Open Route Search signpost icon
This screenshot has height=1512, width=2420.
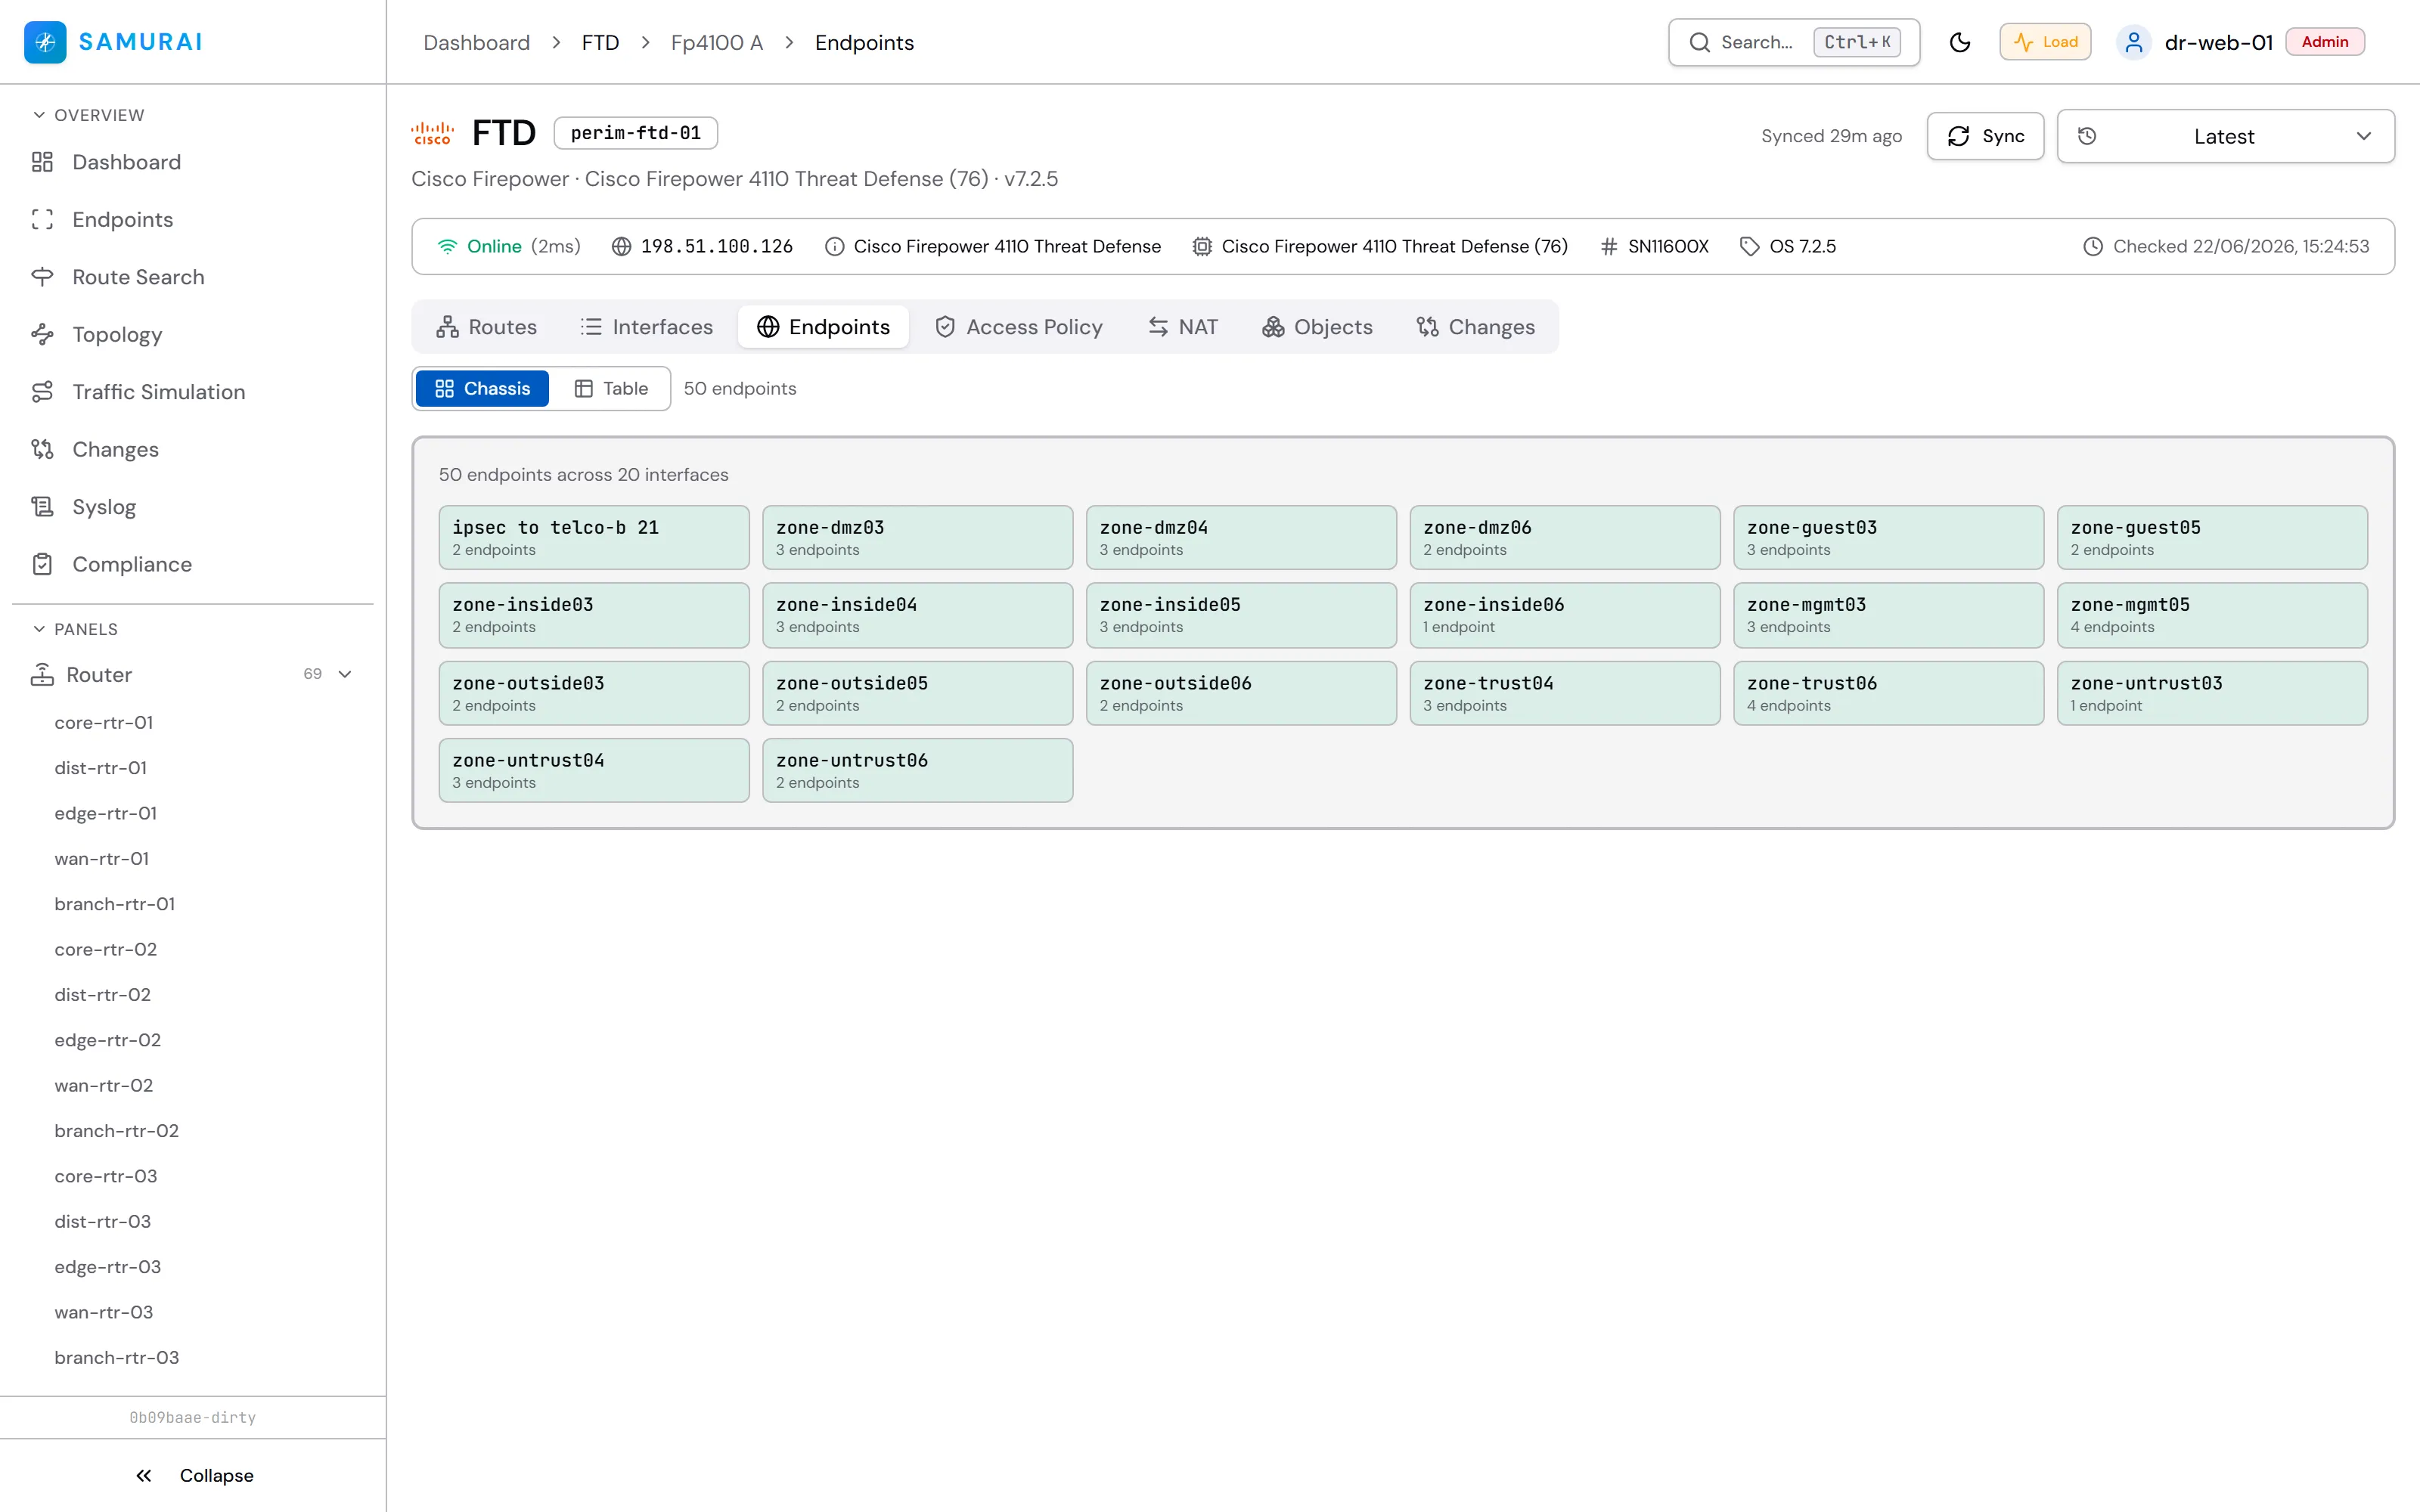tap(42, 277)
